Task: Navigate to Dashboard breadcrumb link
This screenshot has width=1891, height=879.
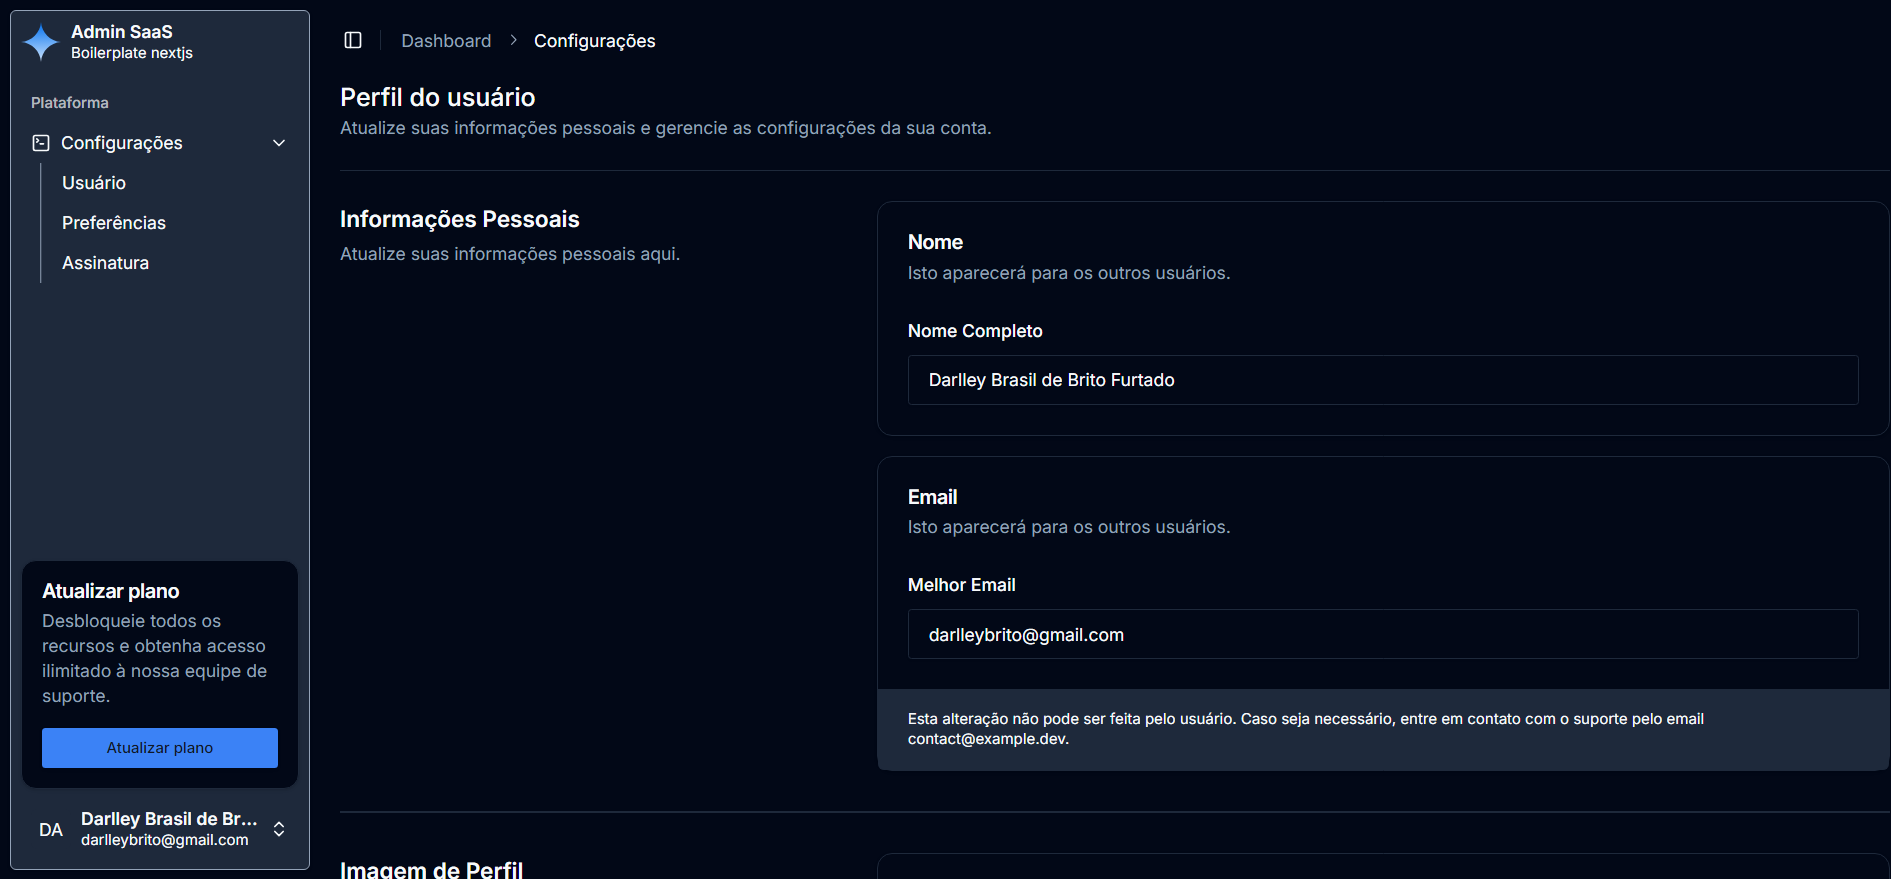Action: coord(446,41)
